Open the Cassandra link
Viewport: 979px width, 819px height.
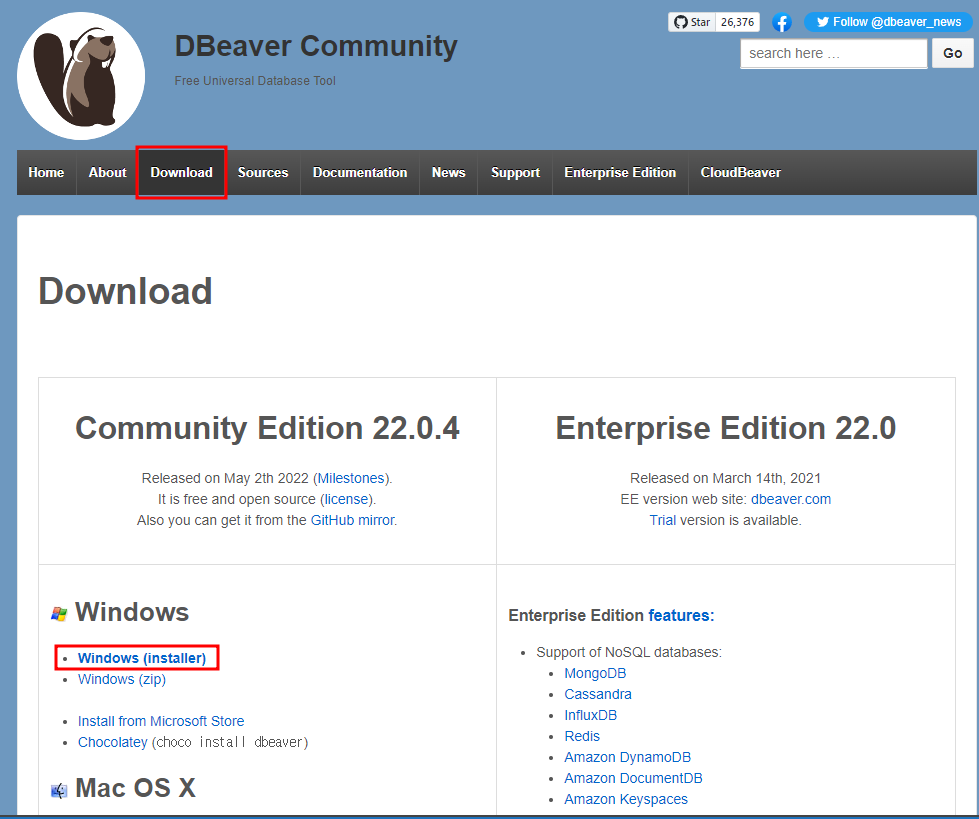point(598,694)
